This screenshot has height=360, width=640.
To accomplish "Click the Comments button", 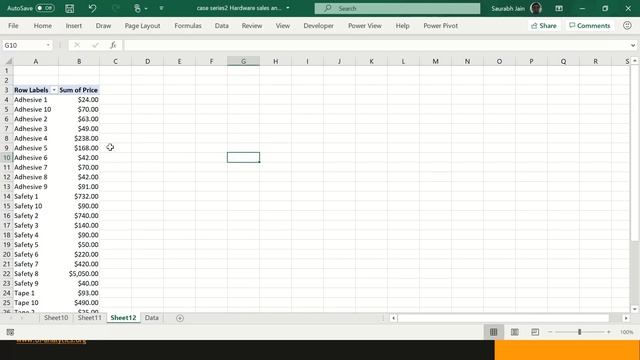I will (x=589, y=26).
